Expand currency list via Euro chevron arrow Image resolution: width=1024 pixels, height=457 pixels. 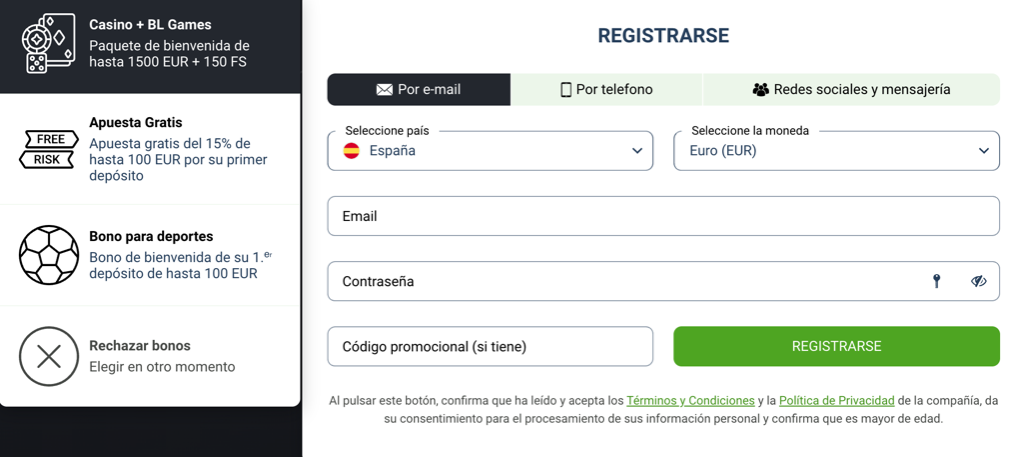pos(984,151)
